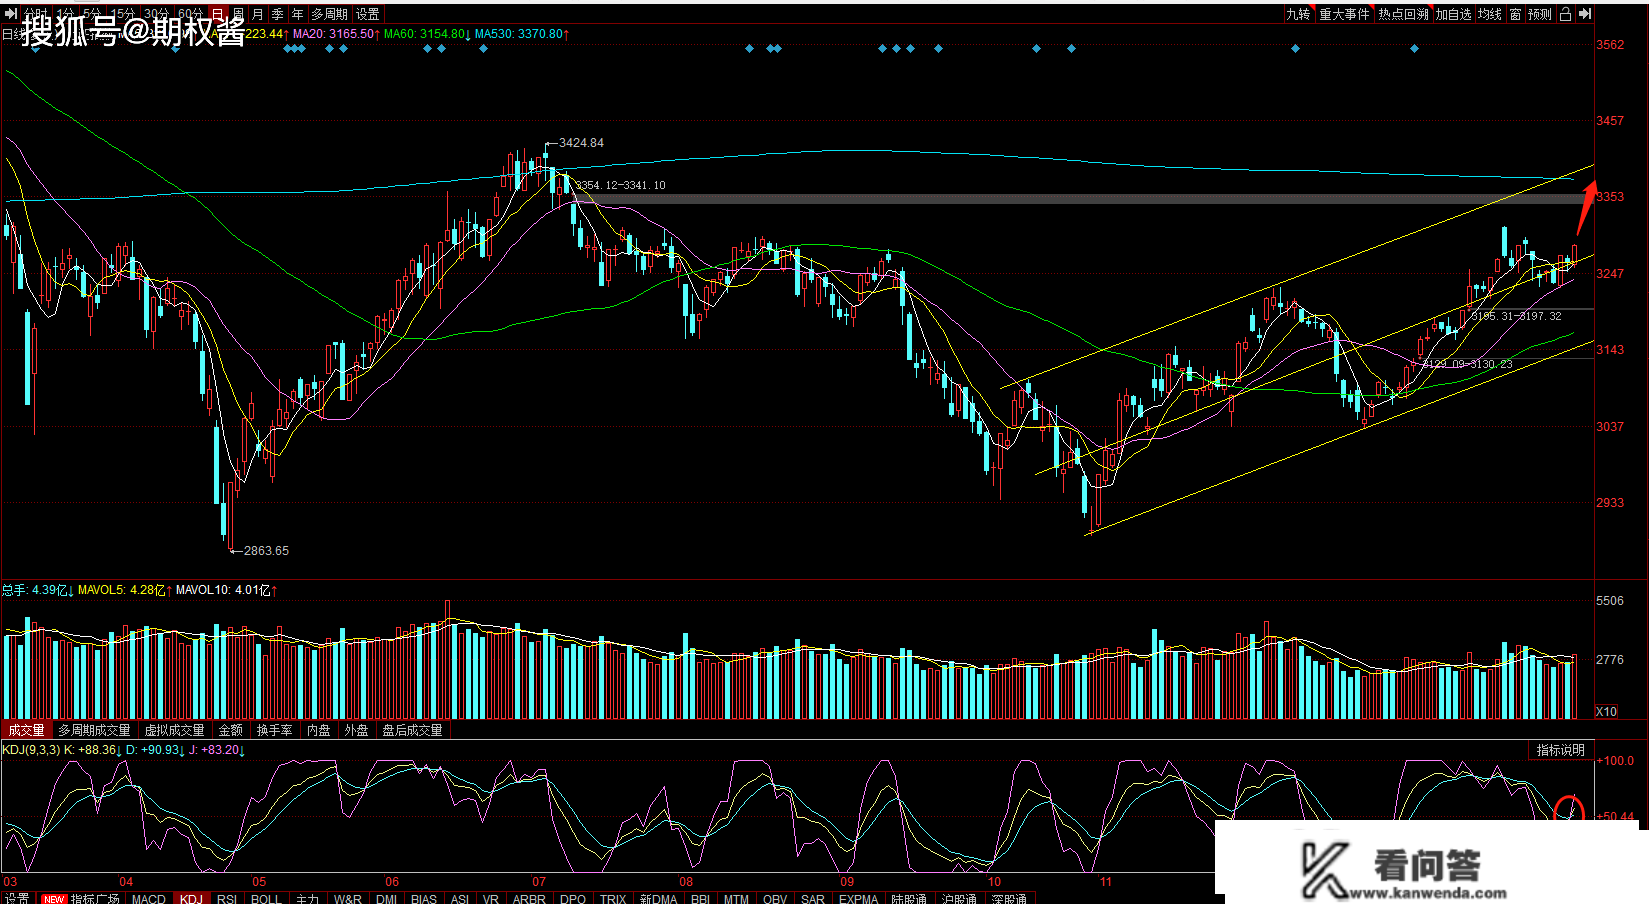Select the 盘后成交量 tab
The width and height of the screenshot is (1649, 904).
pos(412,730)
